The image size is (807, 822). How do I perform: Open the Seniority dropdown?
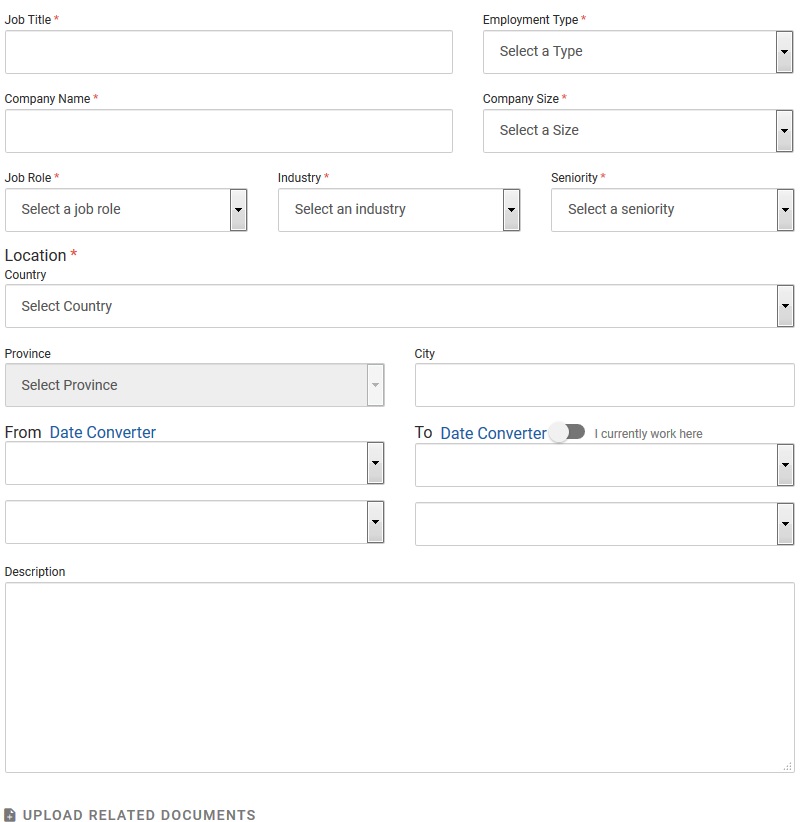pyautogui.click(x=672, y=210)
